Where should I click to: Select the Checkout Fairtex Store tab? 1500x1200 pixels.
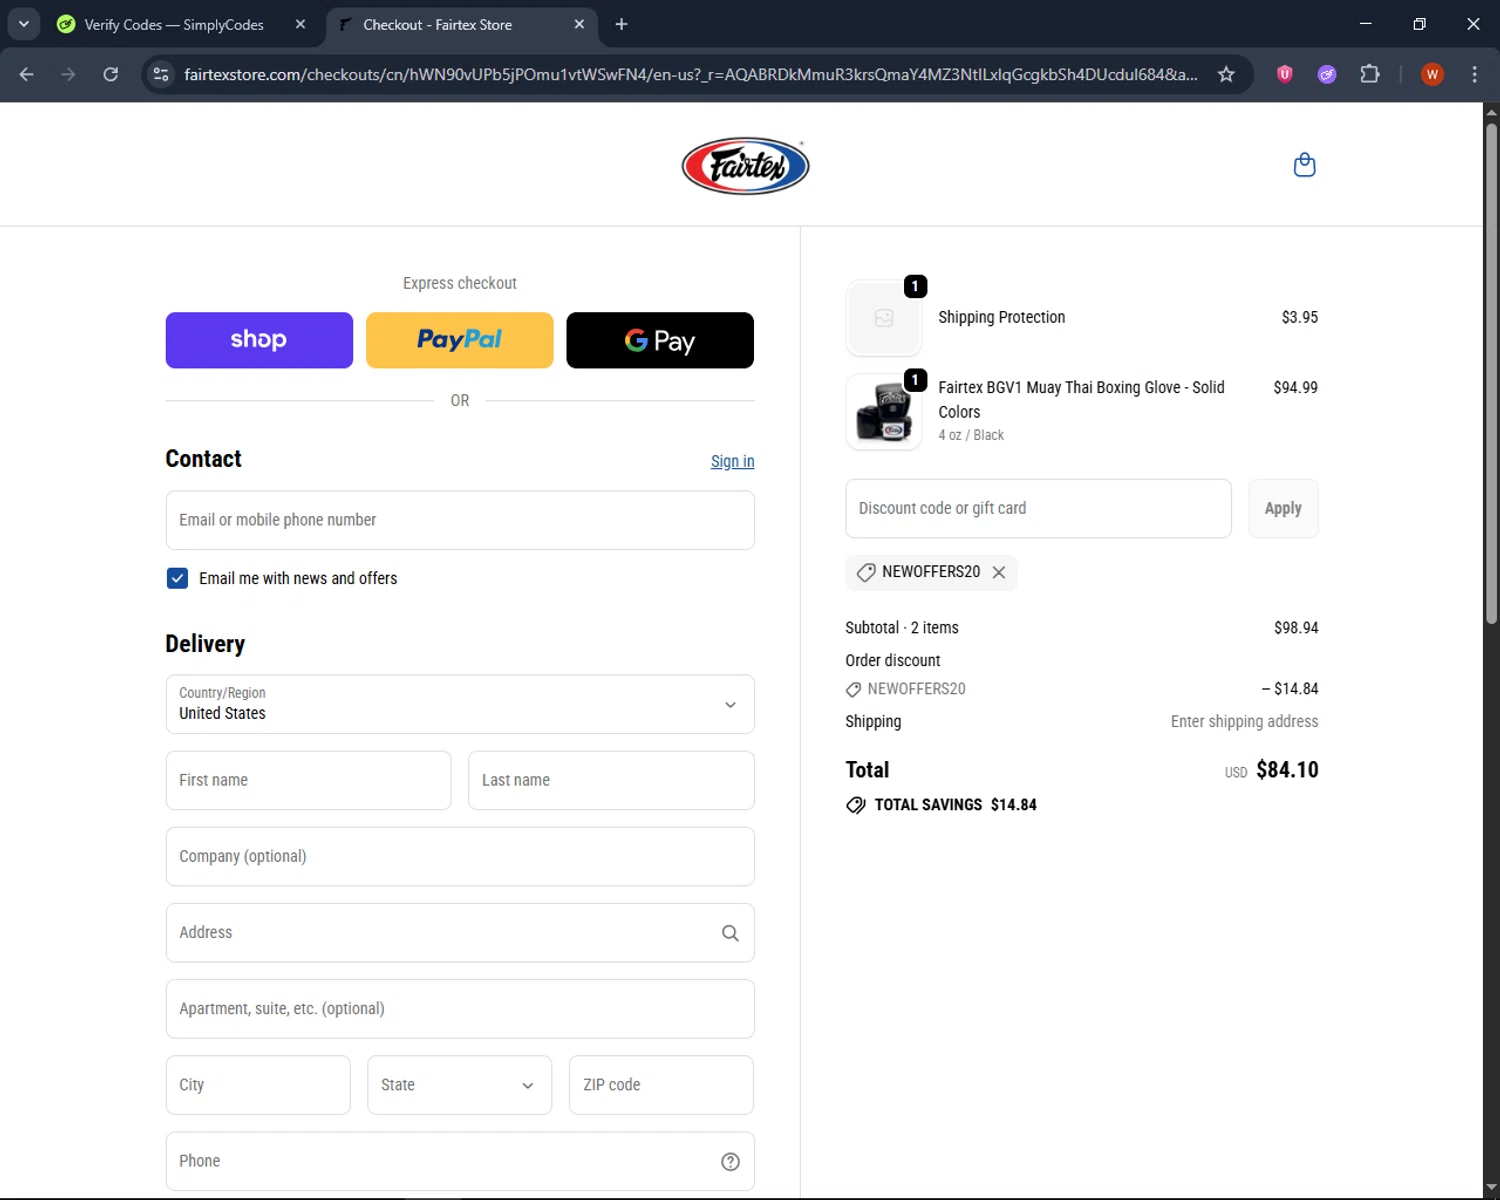(x=437, y=24)
